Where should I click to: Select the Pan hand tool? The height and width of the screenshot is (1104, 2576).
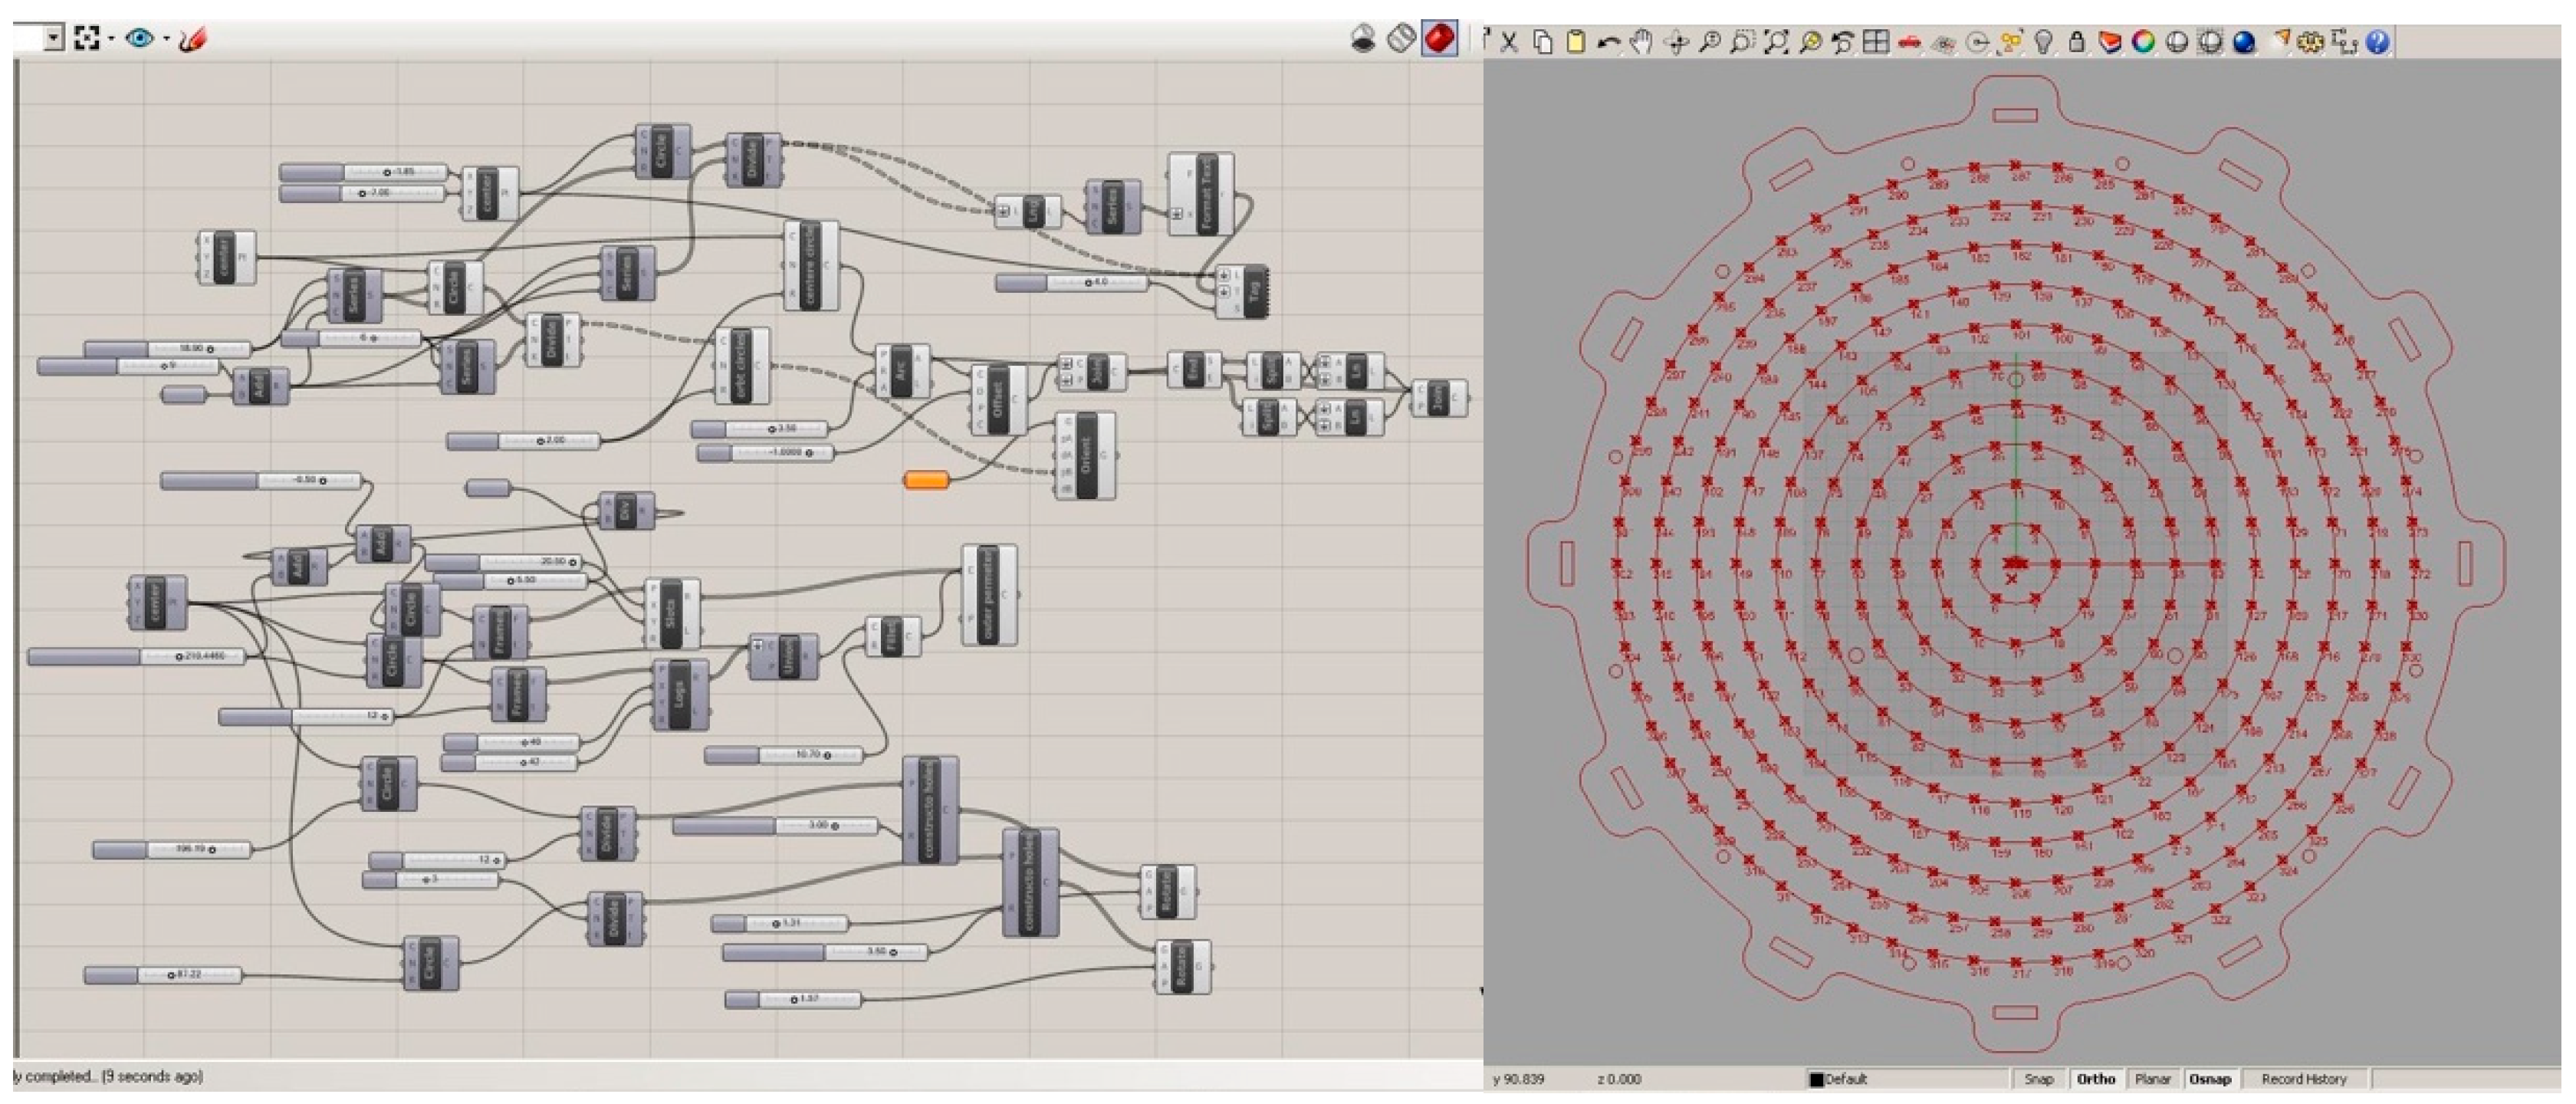coord(1641,42)
